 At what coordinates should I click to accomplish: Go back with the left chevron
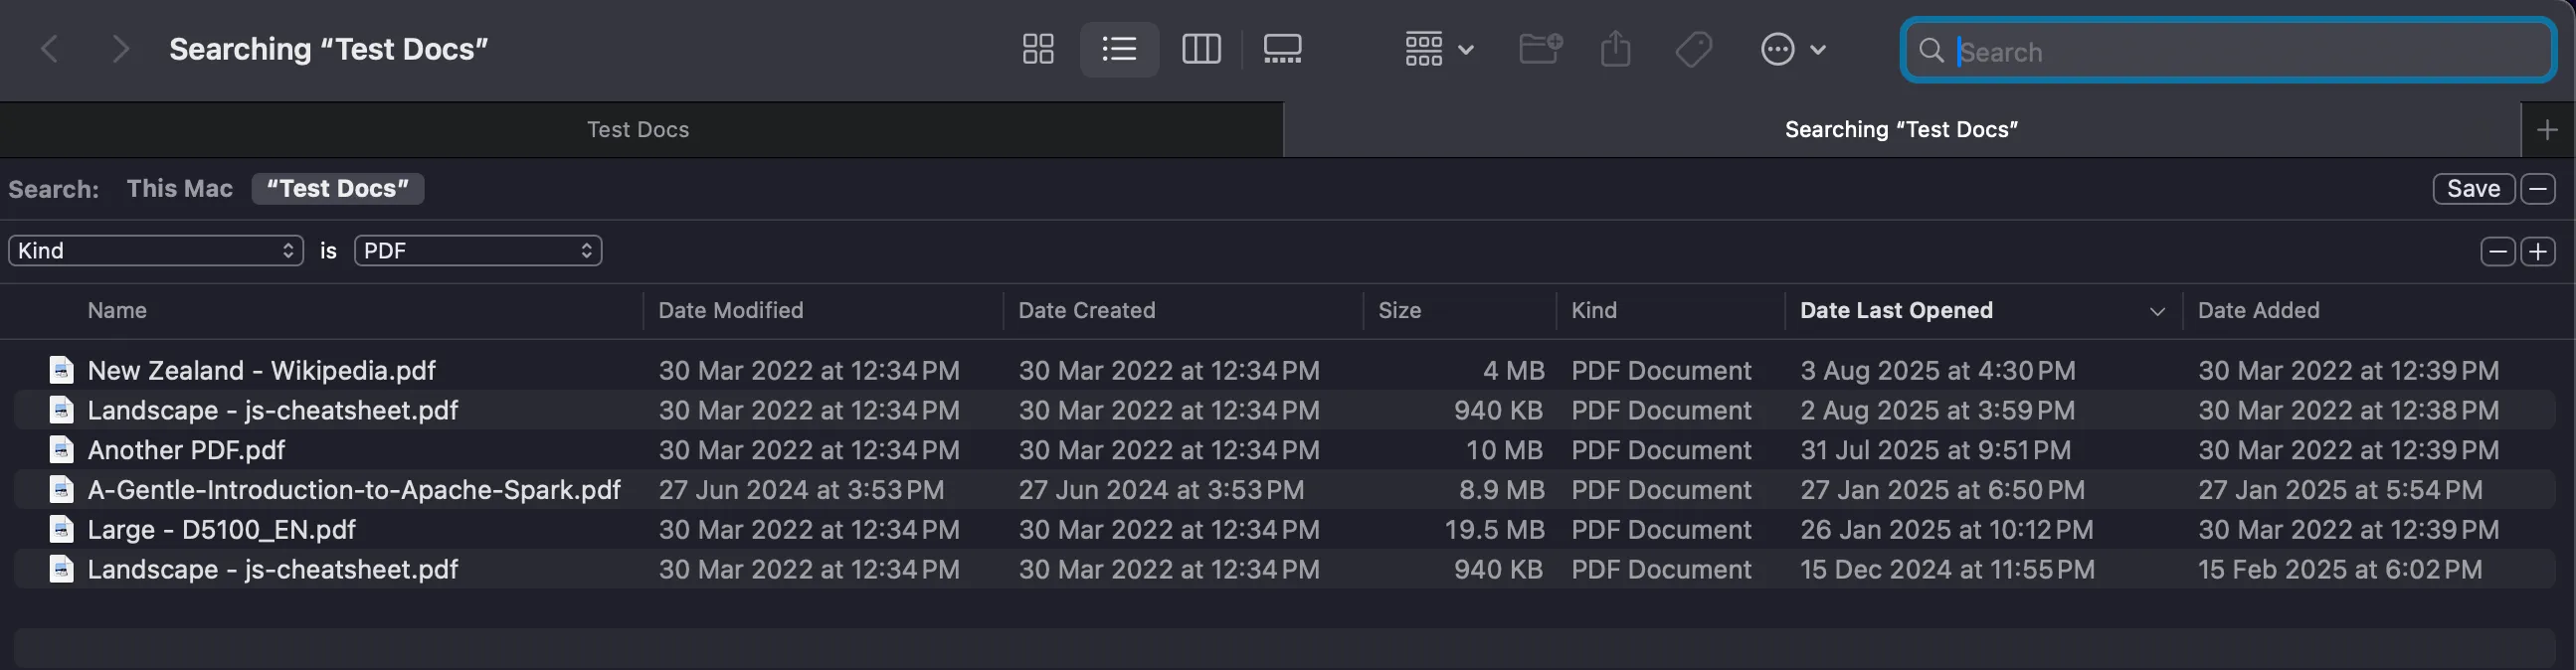coord(50,48)
